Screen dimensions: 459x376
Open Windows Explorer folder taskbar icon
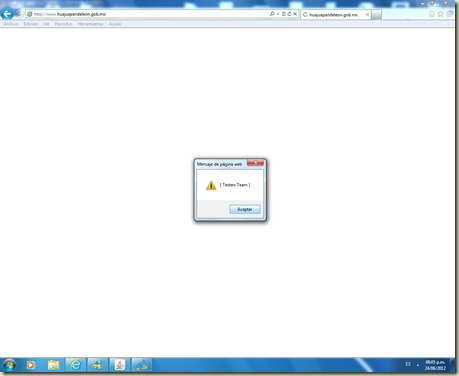tap(53, 365)
